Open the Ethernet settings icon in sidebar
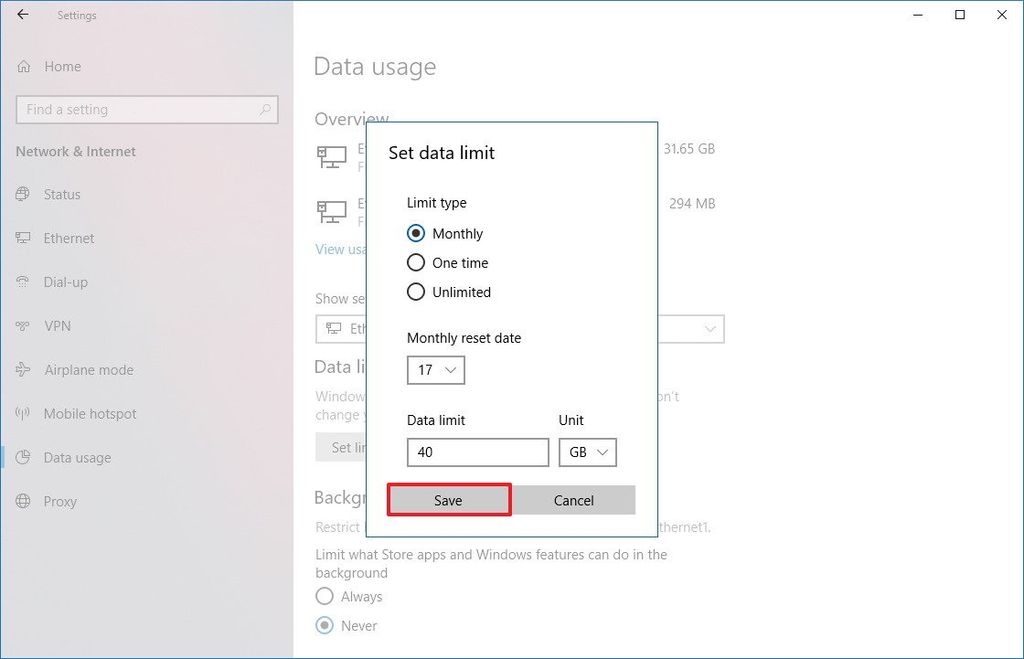The image size is (1024, 659). [x=22, y=238]
